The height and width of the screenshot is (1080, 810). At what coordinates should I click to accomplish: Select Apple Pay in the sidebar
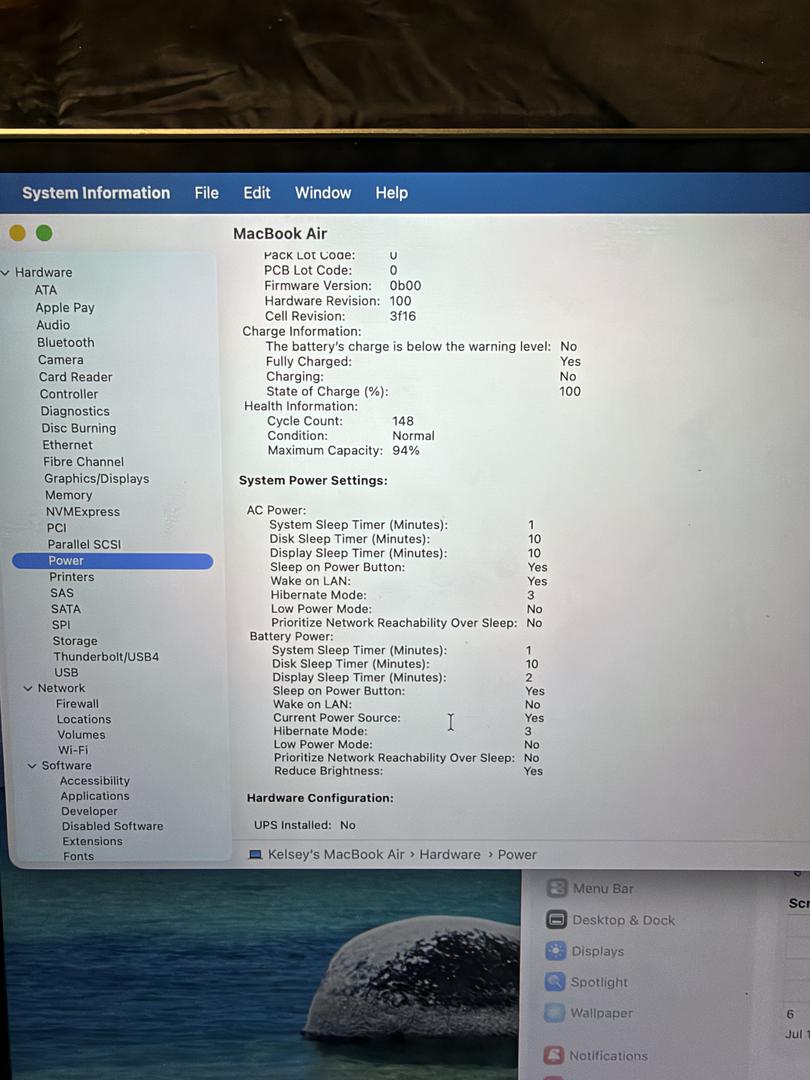pyautogui.click(x=65, y=308)
